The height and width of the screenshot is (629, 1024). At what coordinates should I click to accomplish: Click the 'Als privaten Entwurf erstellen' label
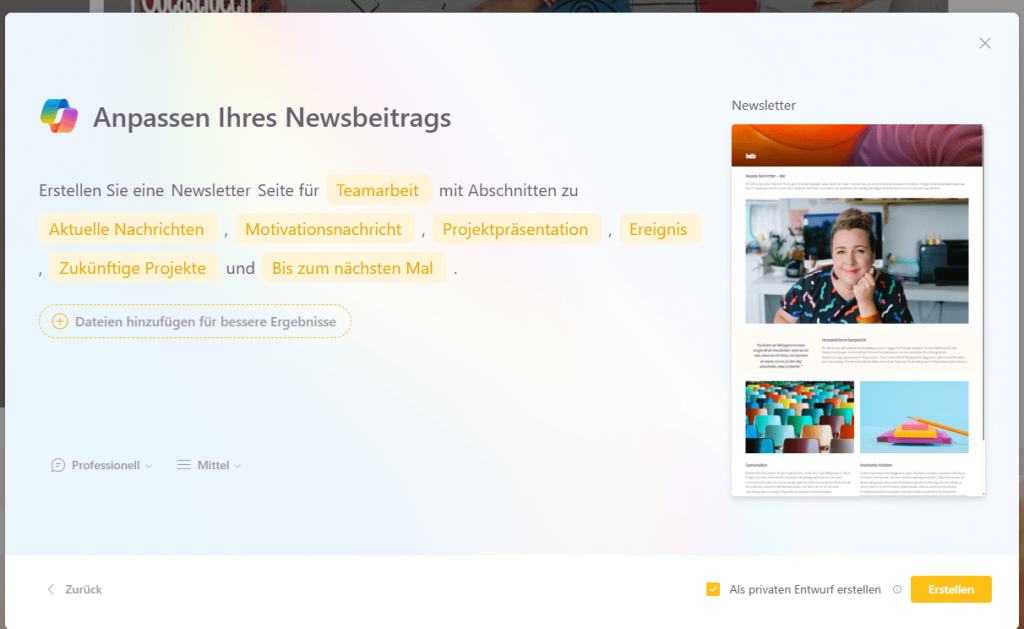click(805, 589)
